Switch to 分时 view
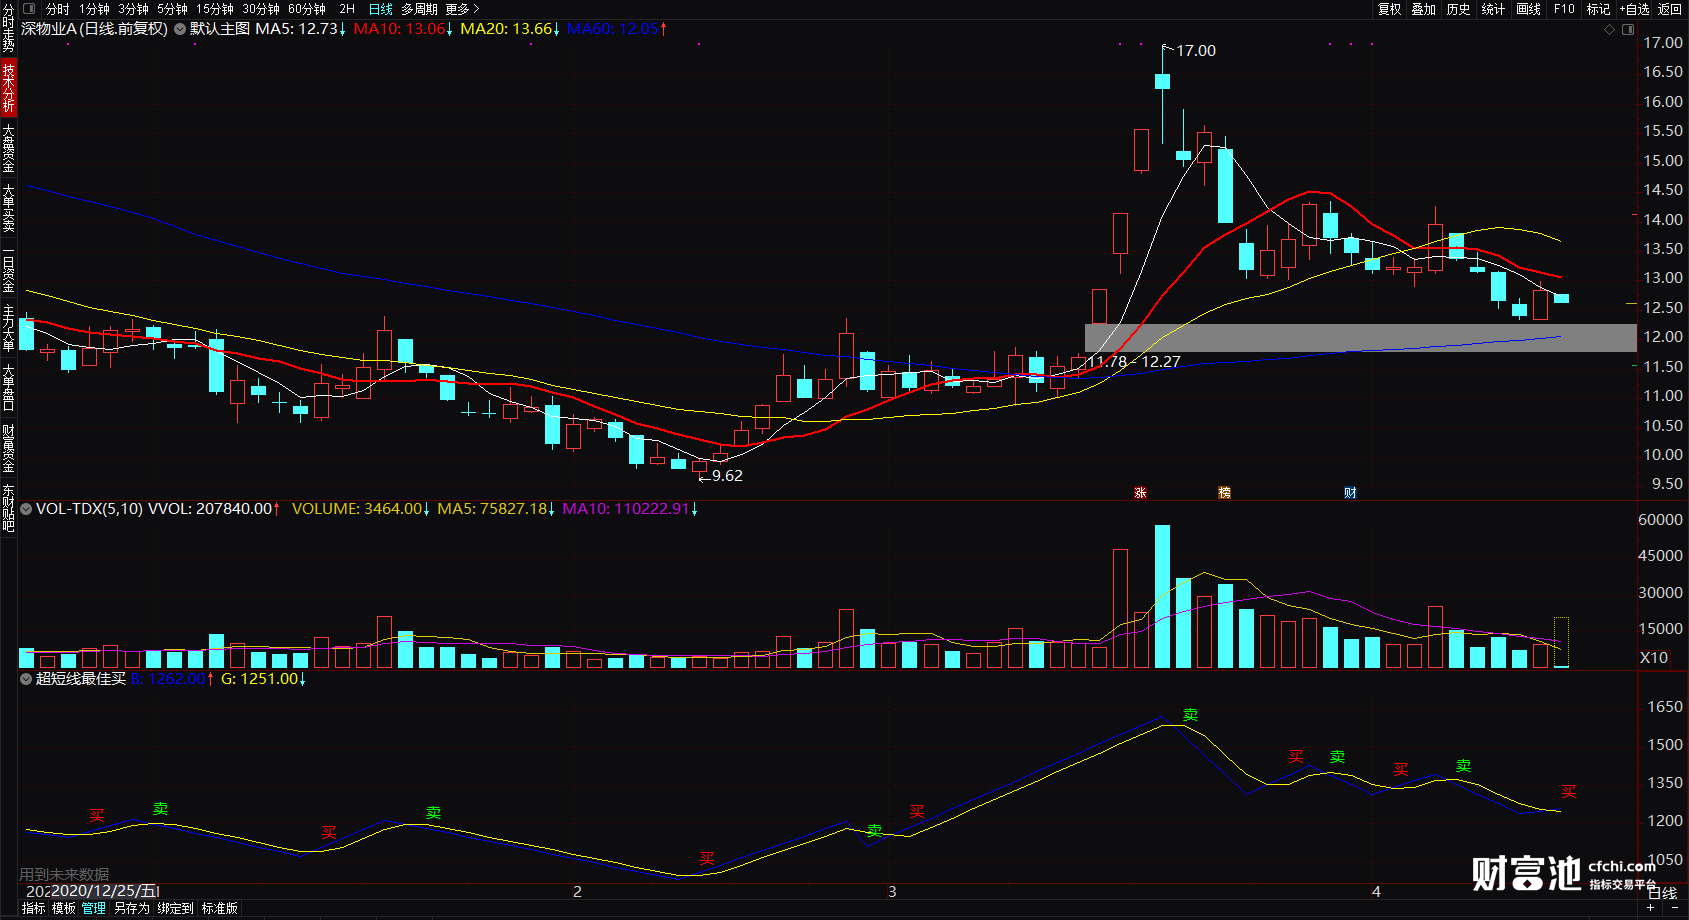The height and width of the screenshot is (920, 1689). click(58, 9)
